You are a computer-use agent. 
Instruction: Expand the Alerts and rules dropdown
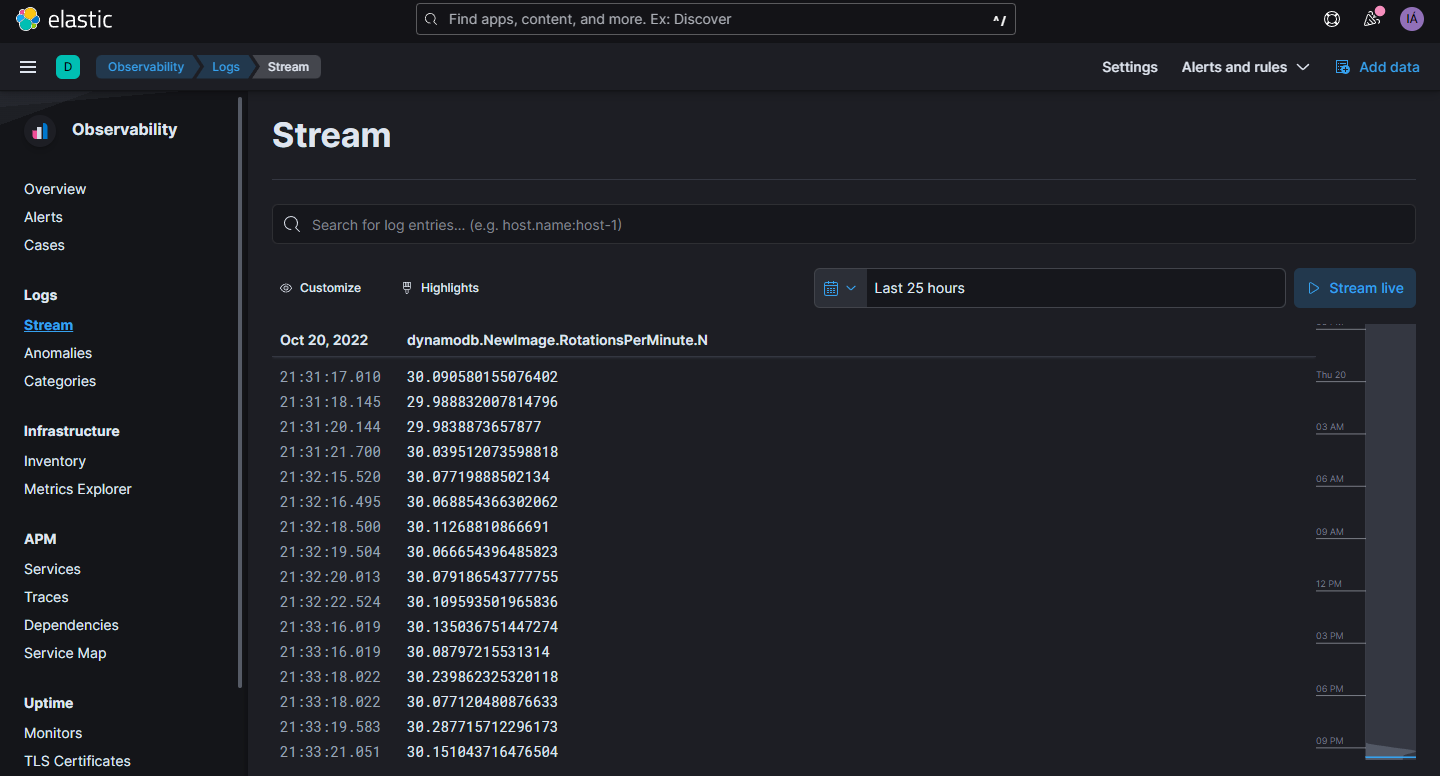coord(1246,67)
